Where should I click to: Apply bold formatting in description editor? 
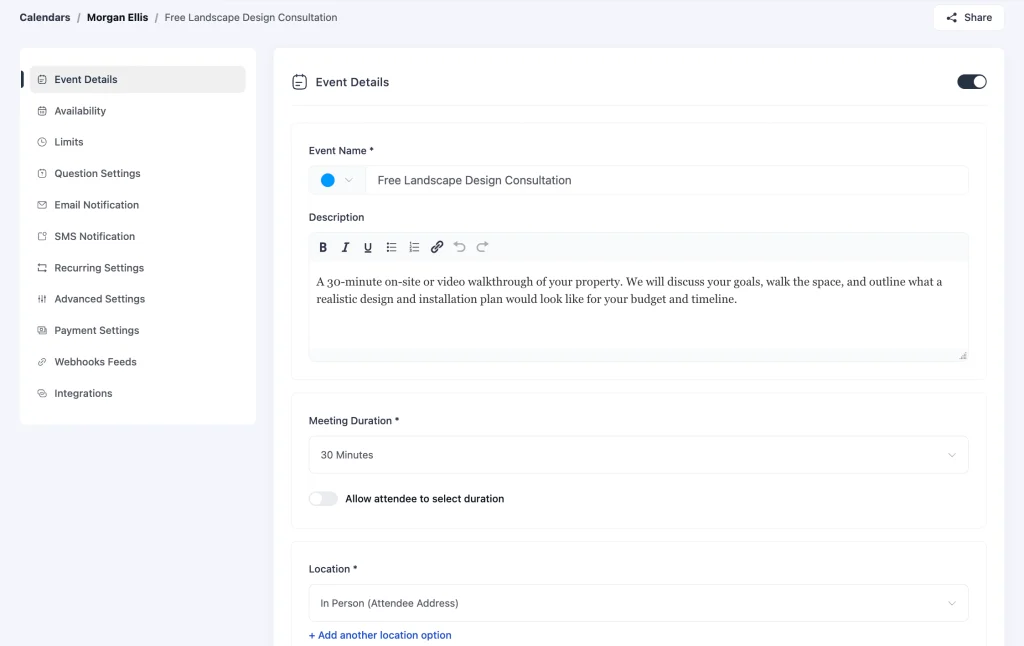coord(323,247)
